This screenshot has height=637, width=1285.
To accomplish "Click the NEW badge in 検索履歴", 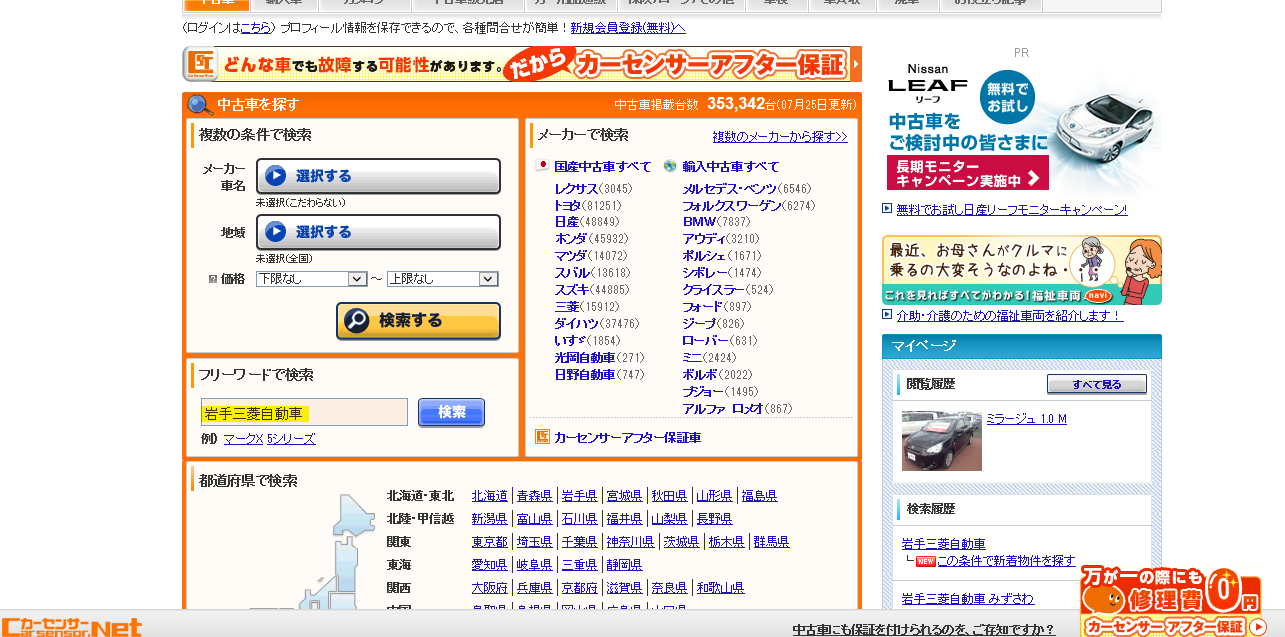I will point(925,561).
